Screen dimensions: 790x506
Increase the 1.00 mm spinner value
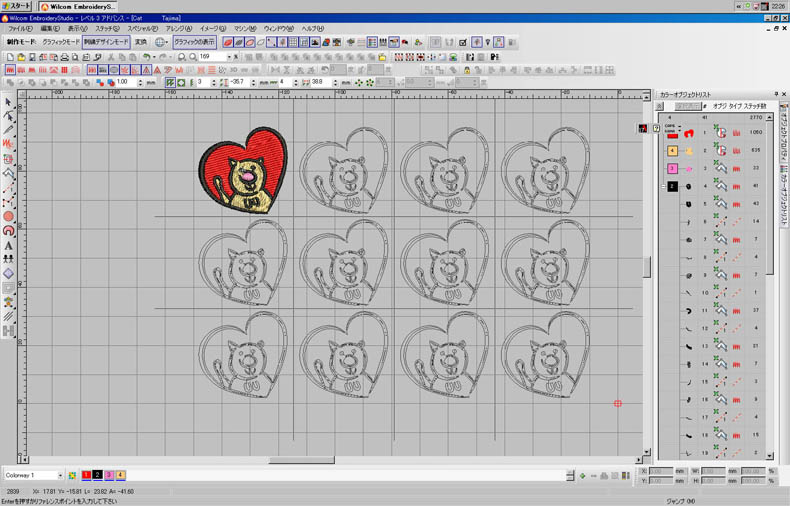click(x=140, y=80)
